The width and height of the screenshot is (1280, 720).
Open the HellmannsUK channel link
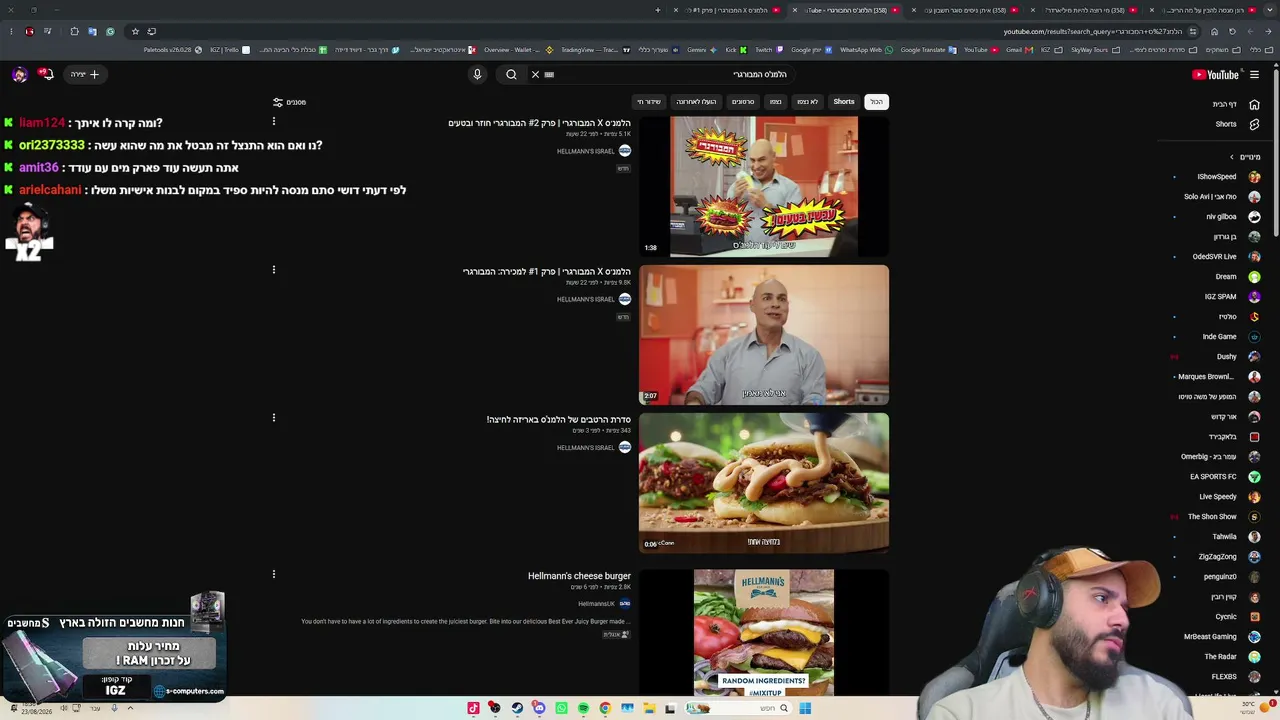pos(596,604)
